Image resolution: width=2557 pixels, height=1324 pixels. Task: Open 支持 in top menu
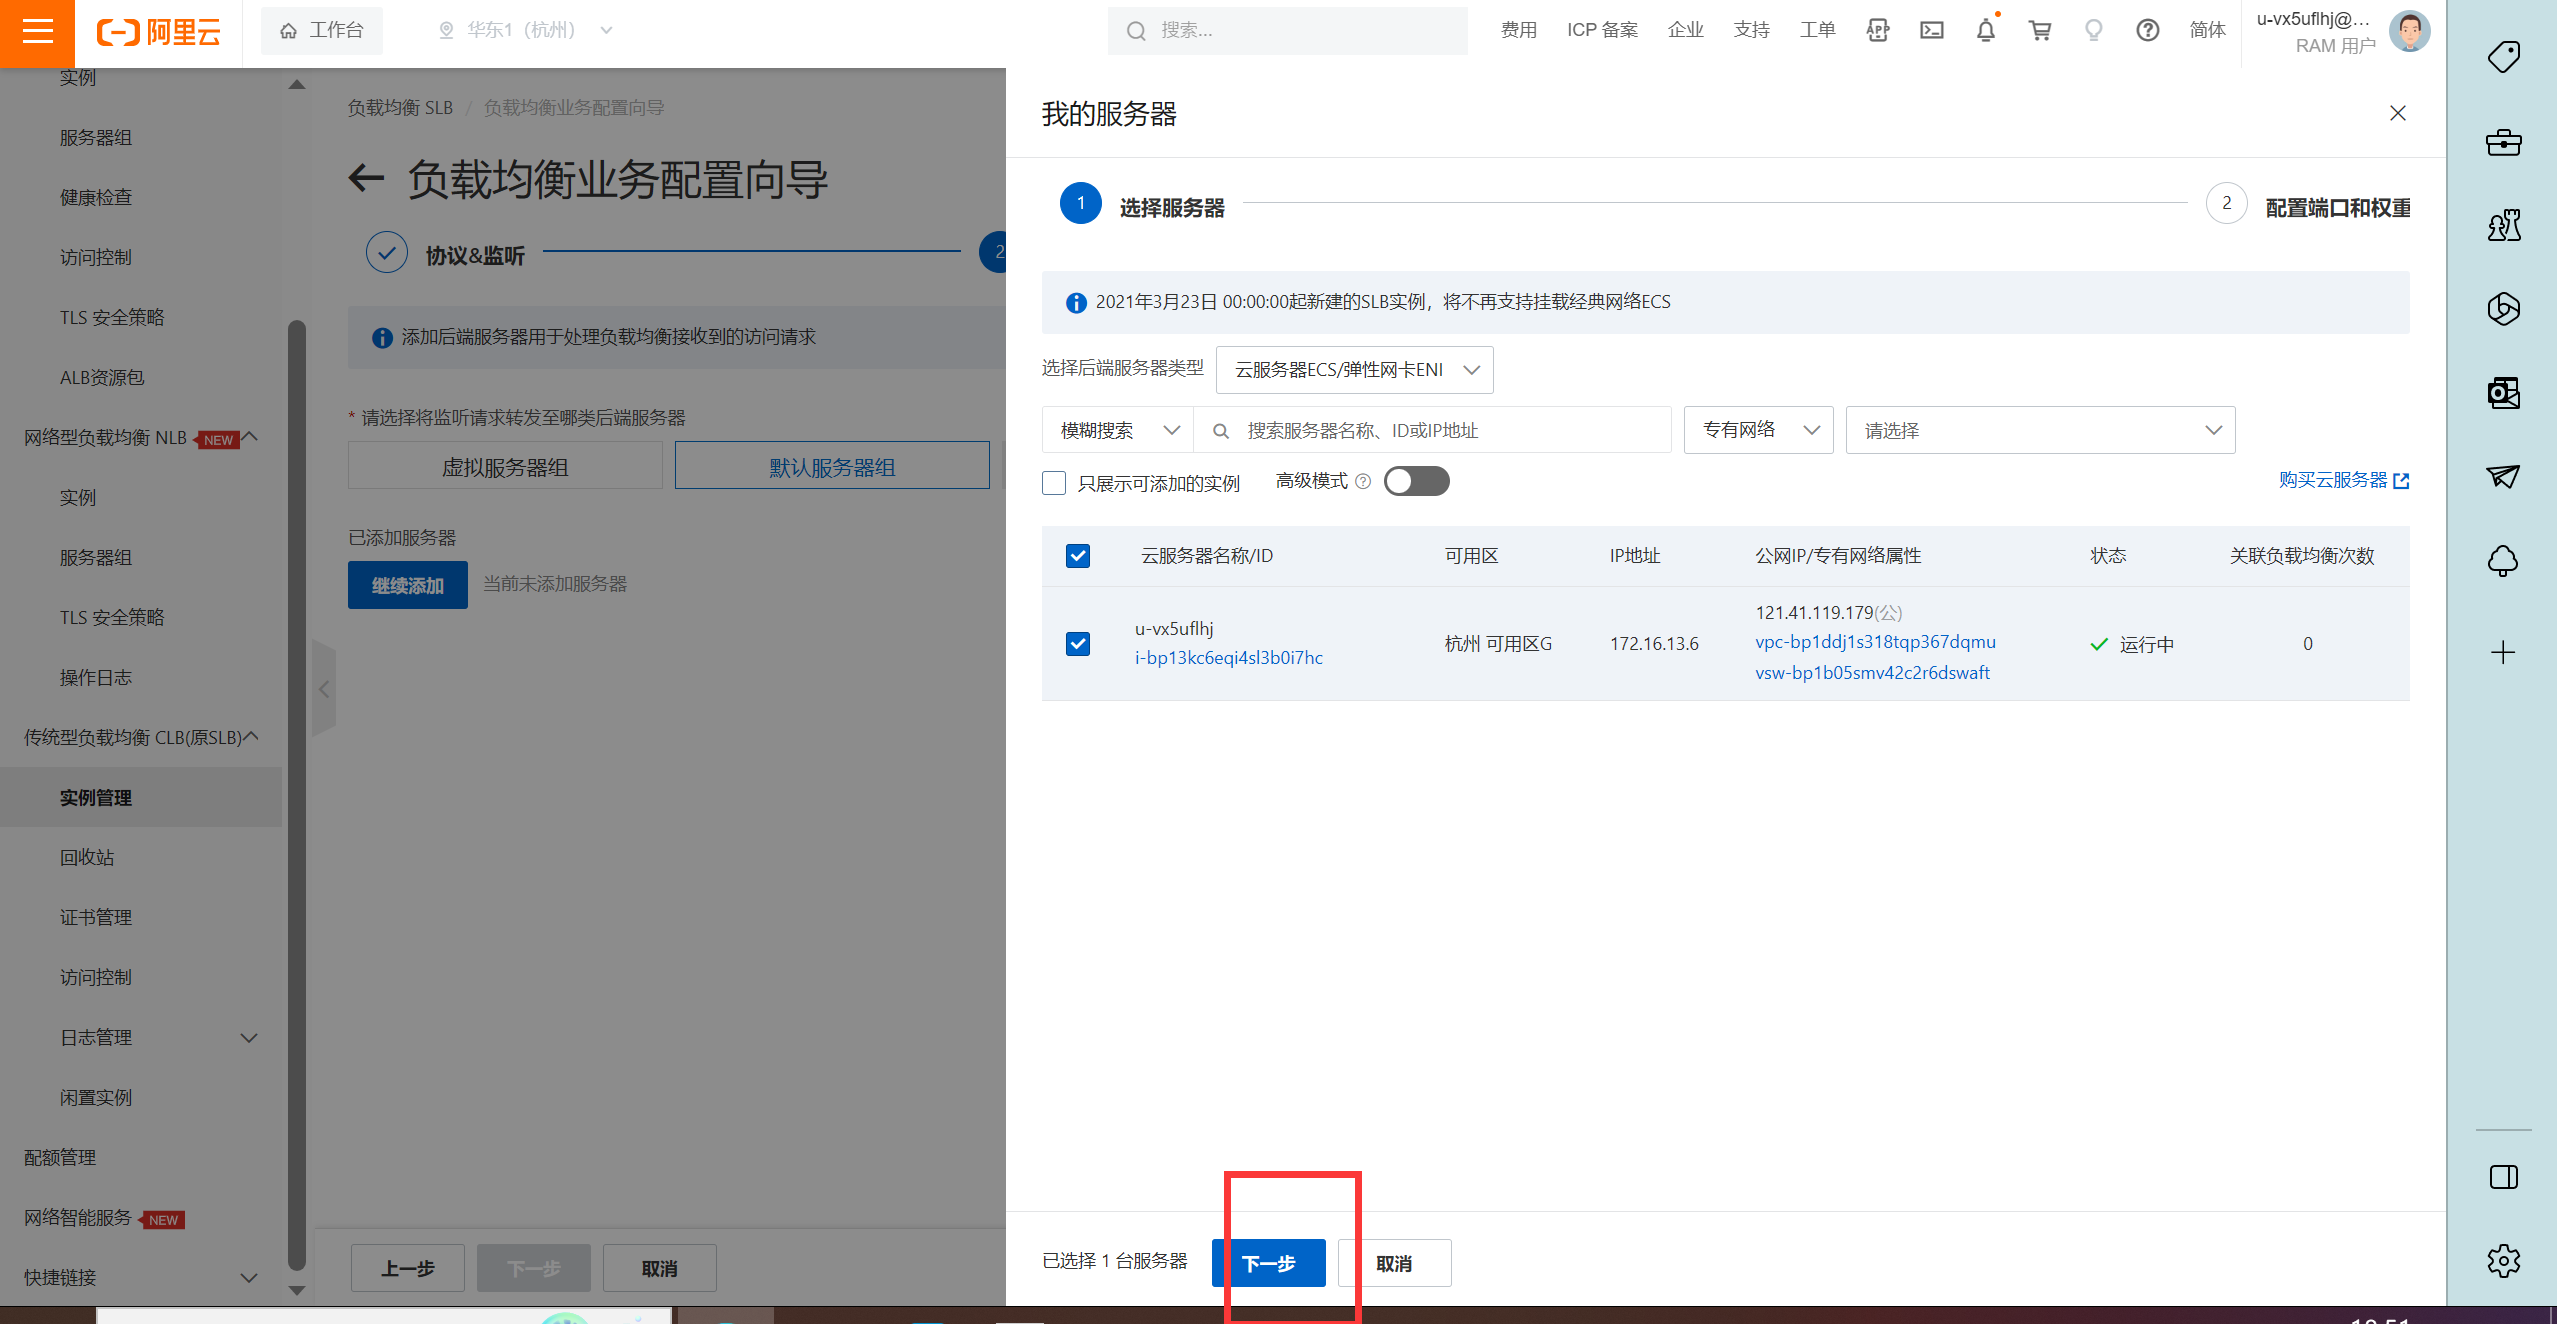pos(1752,31)
